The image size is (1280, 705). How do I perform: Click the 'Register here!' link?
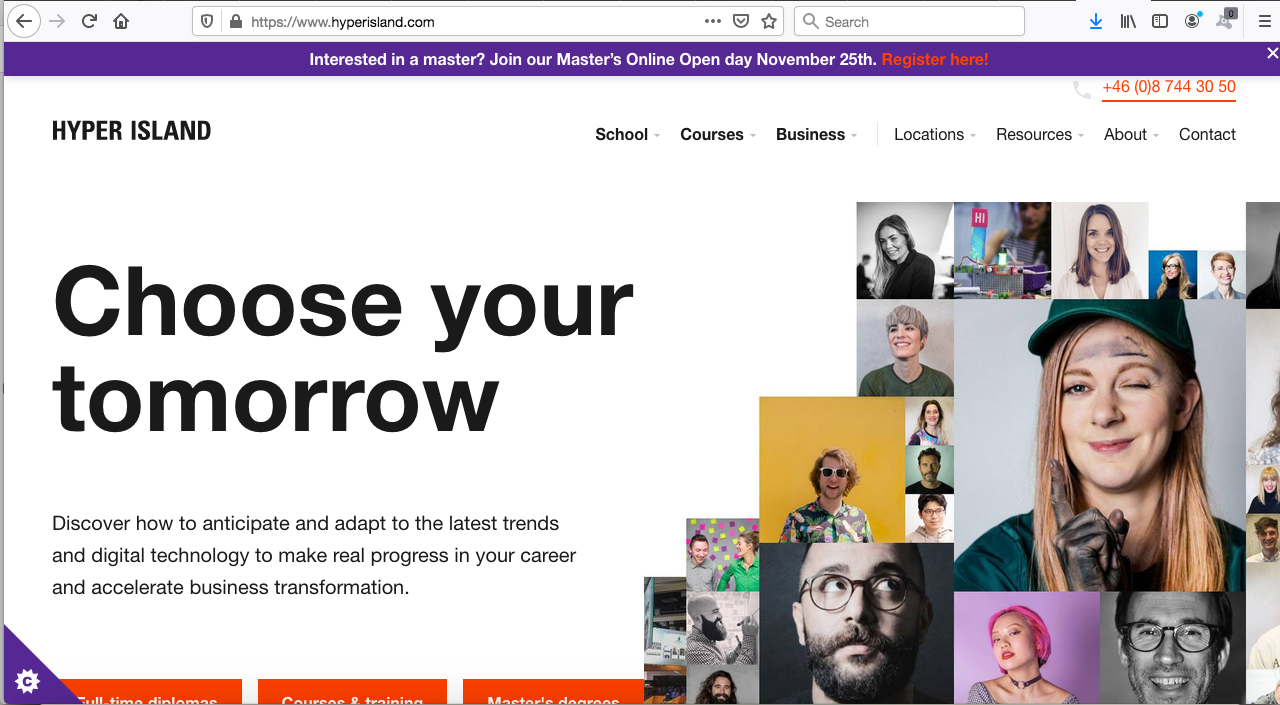pos(934,60)
